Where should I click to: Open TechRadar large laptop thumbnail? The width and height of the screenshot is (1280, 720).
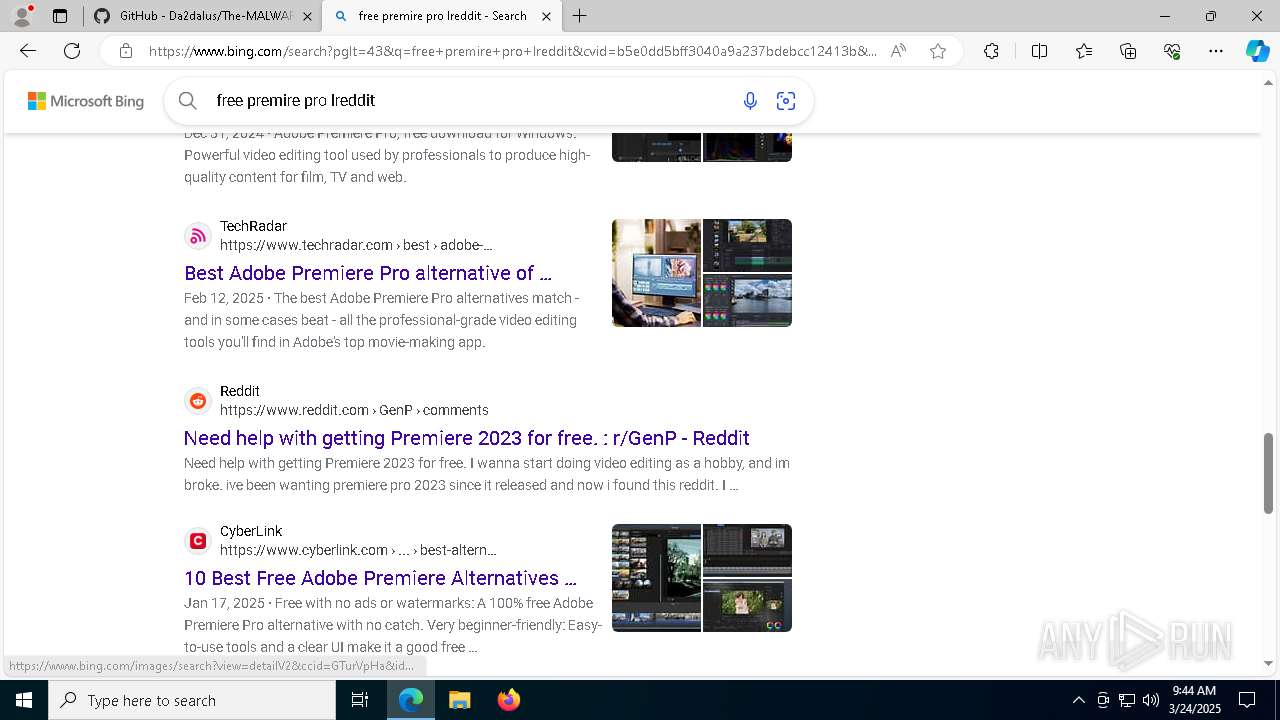coord(656,273)
